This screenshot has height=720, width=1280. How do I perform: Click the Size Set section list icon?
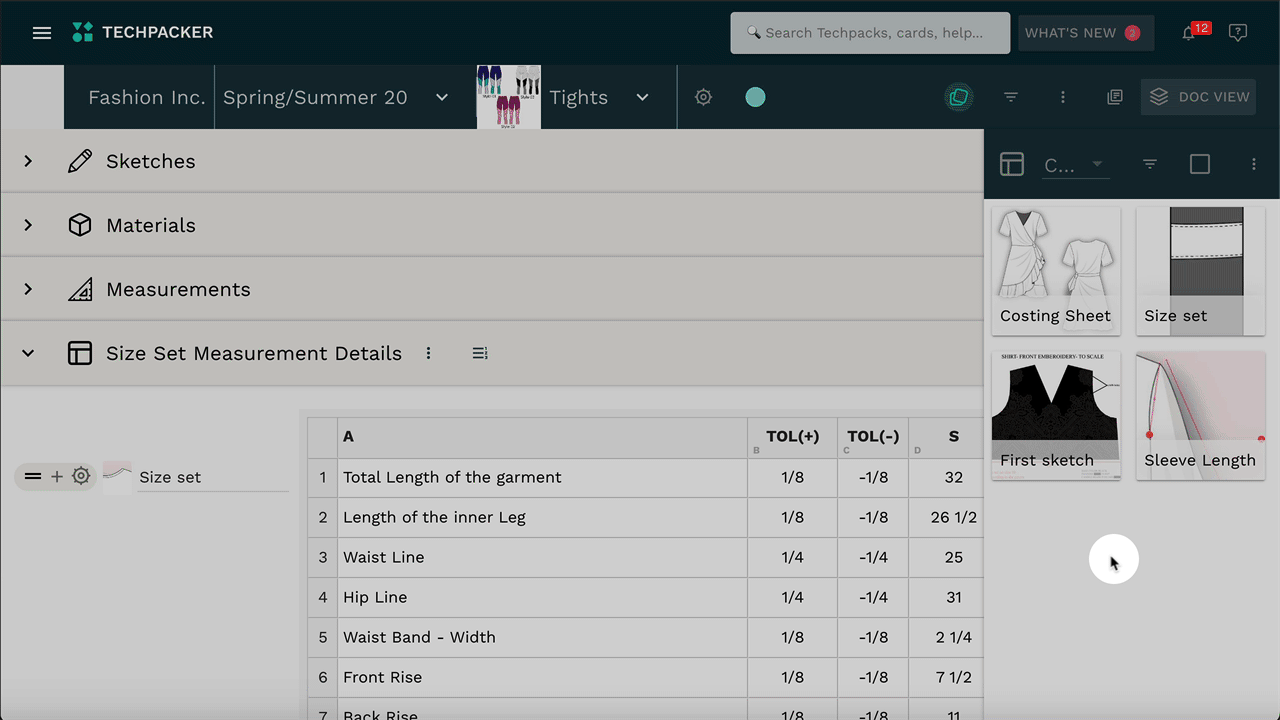pyautogui.click(x=480, y=353)
